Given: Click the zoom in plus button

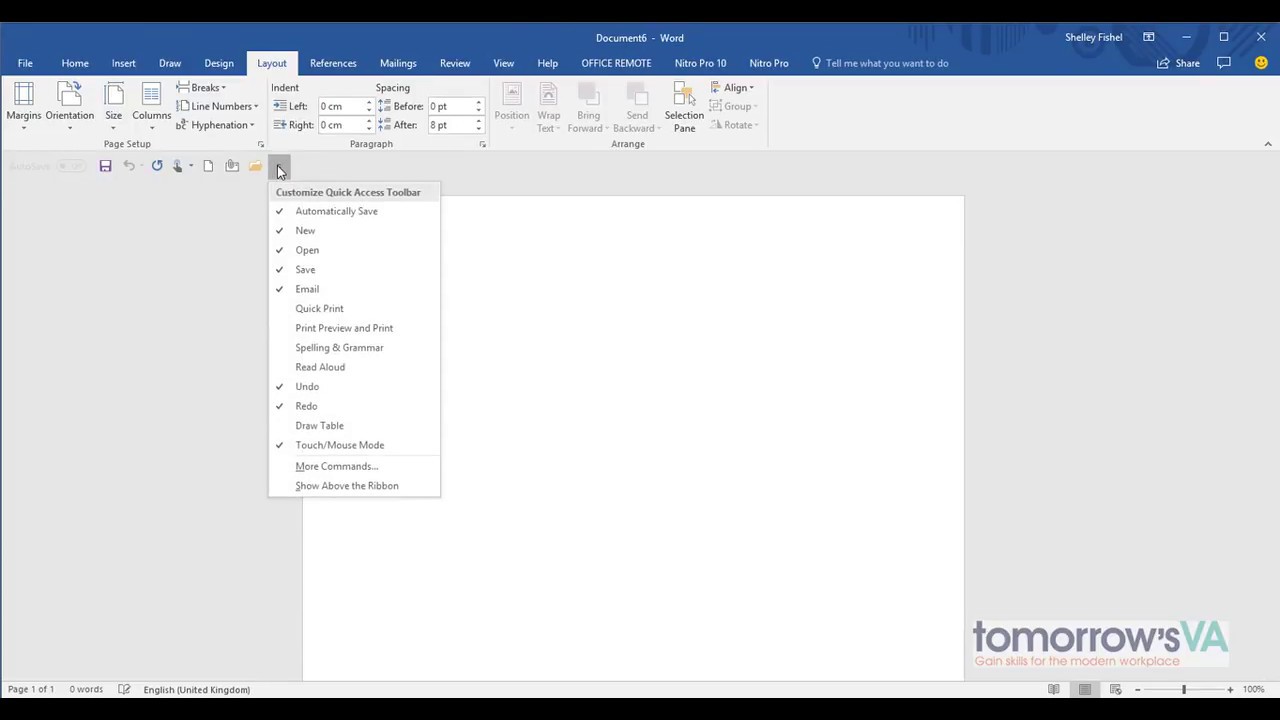Looking at the screenshot, I should pyautogui.click(x=1230, y=689).
